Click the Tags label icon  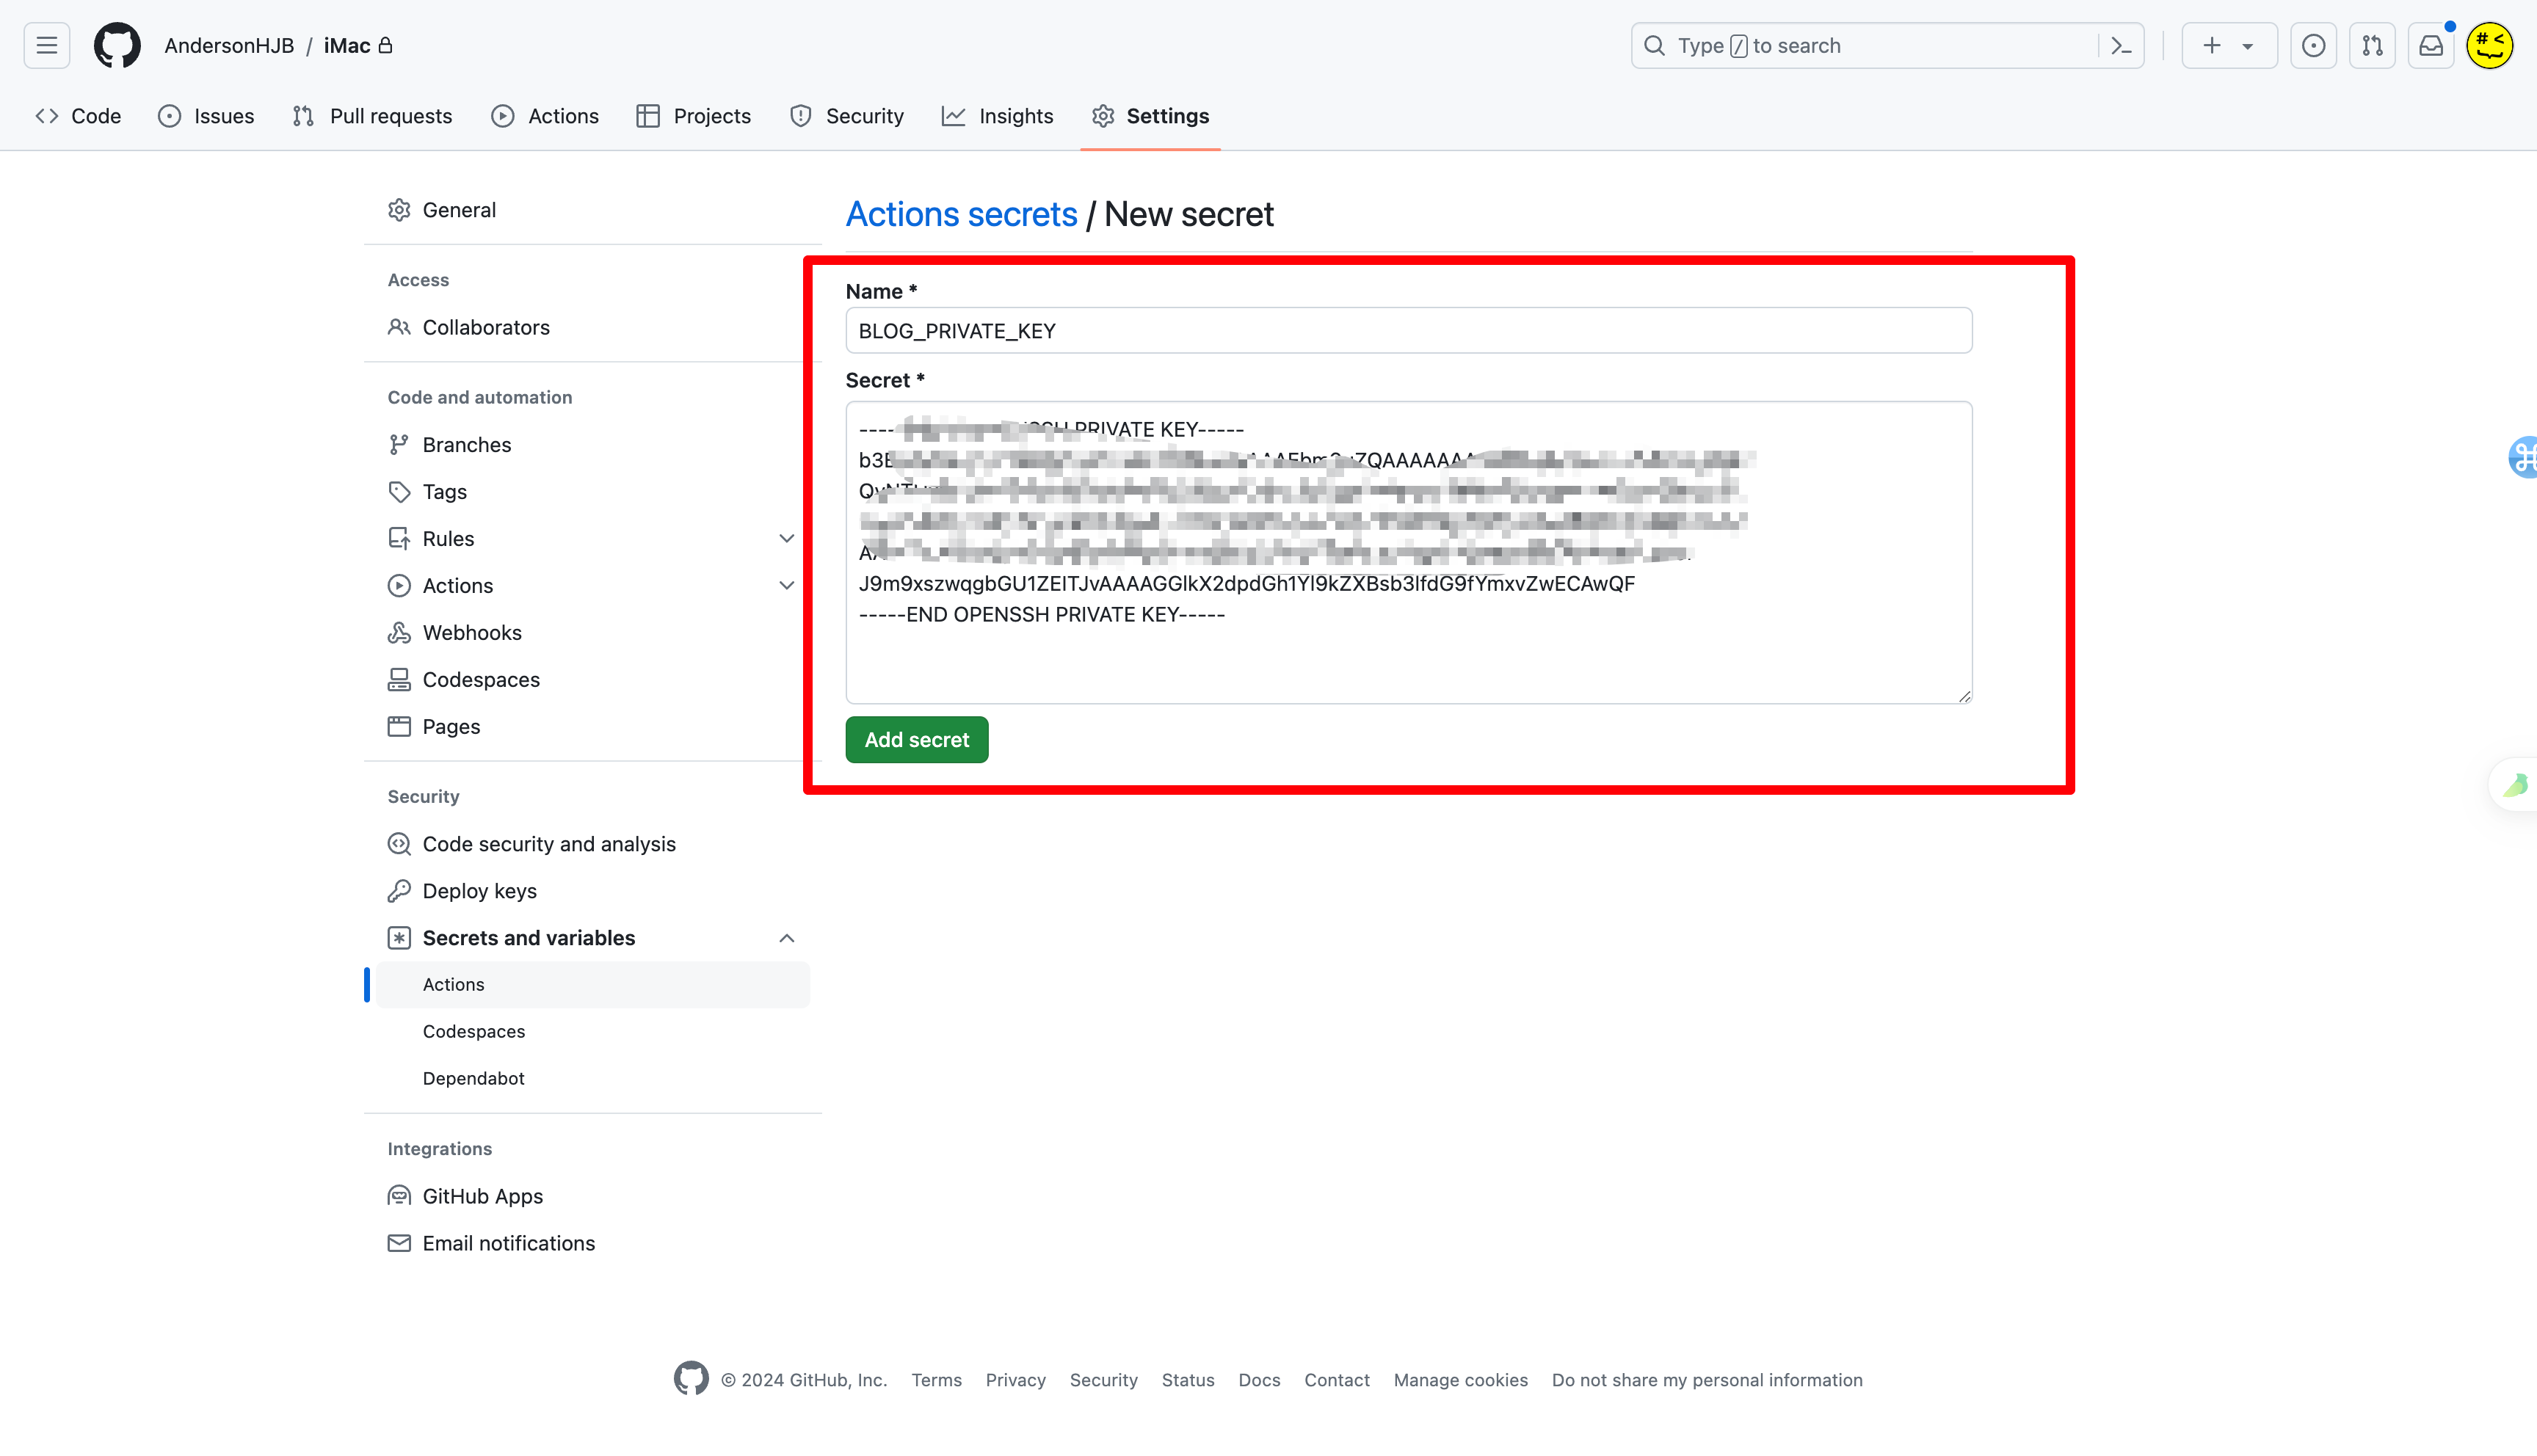[x=399, y=491]
